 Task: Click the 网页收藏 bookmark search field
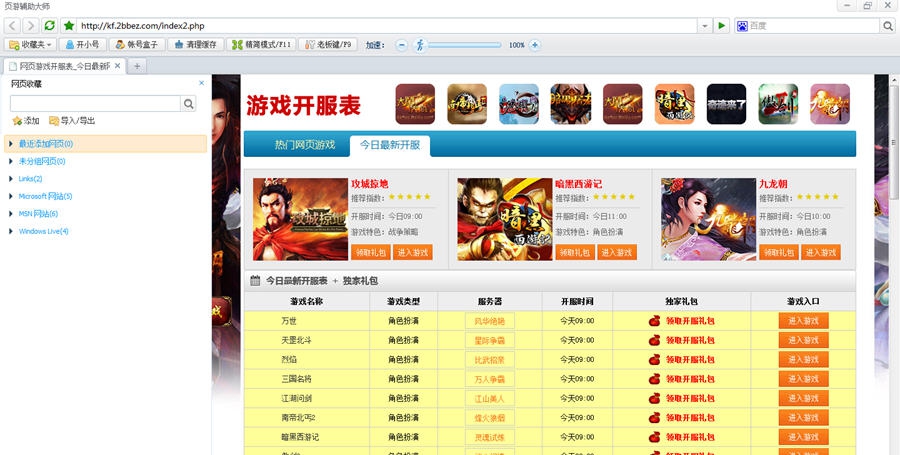pos(95,103)
